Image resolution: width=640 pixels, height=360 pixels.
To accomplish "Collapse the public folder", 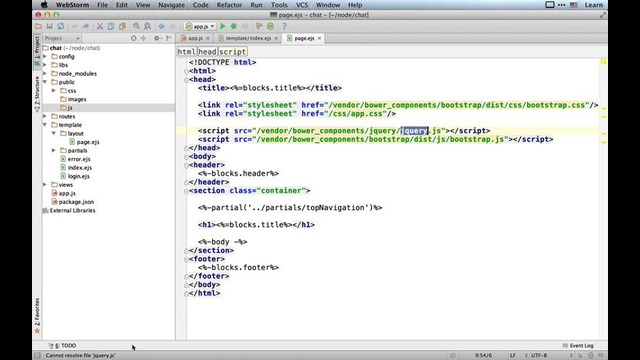I will (x=45, y=82).
